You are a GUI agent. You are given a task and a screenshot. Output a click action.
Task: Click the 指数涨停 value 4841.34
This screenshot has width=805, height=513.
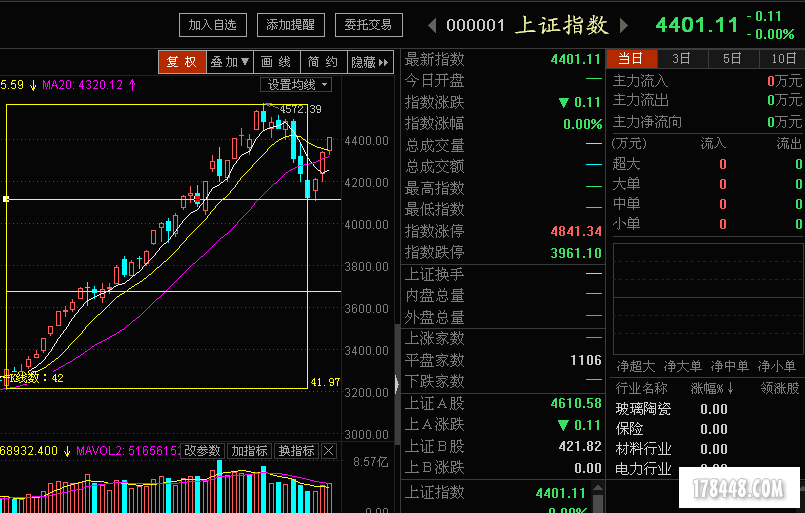tap(576, 231)
